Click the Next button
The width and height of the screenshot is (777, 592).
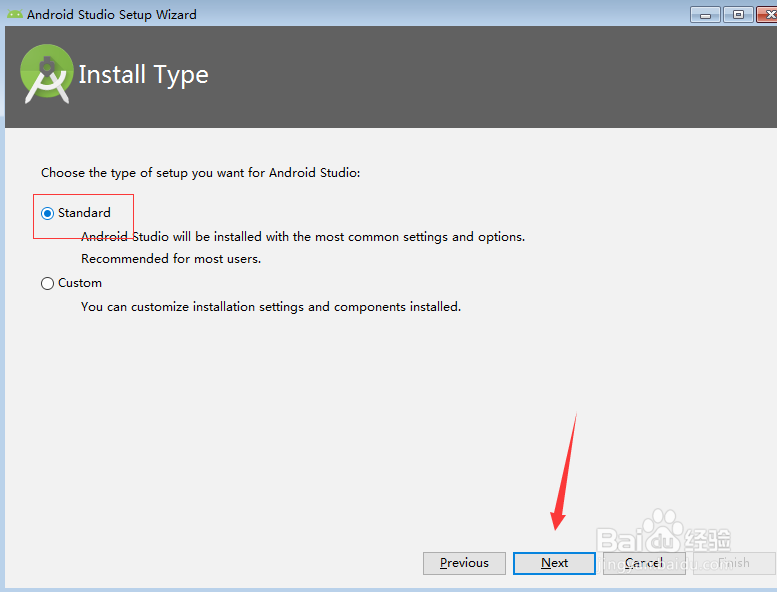(x=554, y=563)
